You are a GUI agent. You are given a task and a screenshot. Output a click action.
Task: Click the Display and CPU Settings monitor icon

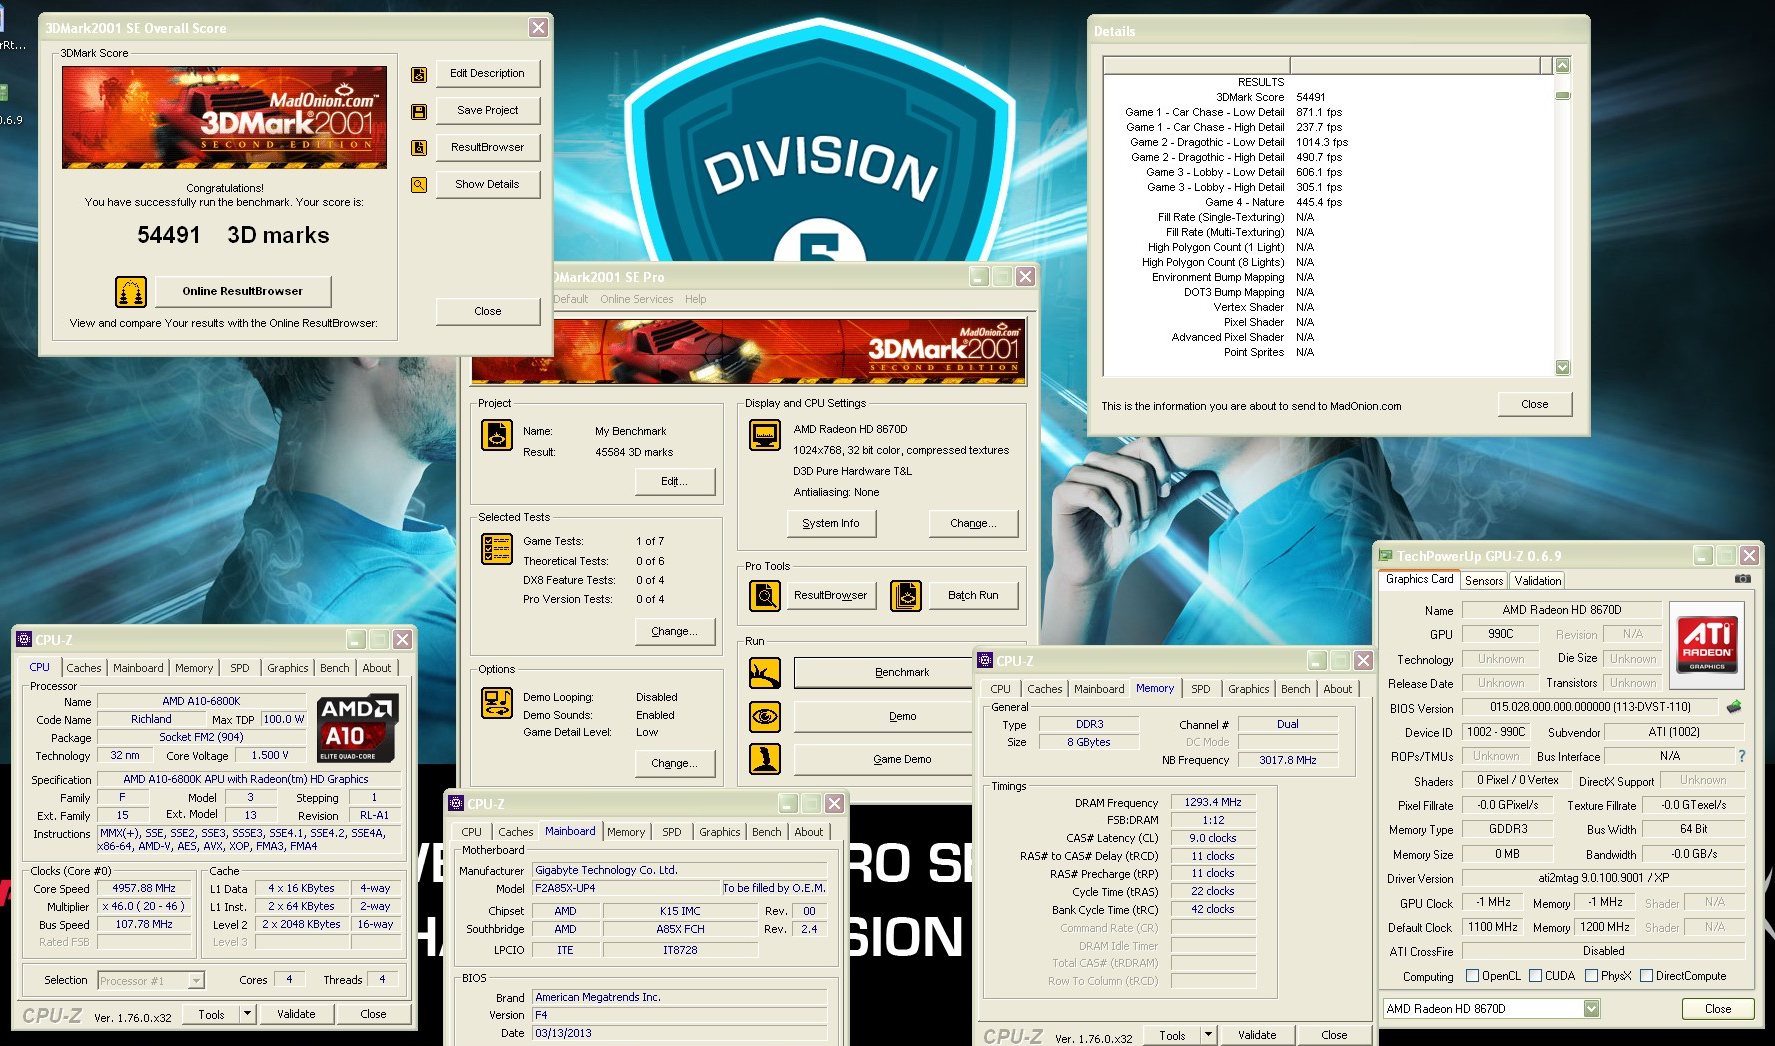click(765, 435)
